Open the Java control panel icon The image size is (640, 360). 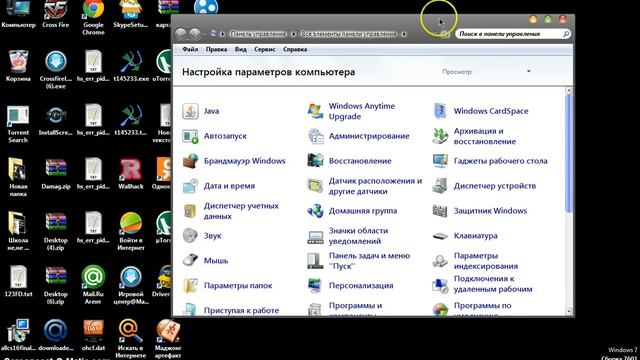click(x=190, y=111)
